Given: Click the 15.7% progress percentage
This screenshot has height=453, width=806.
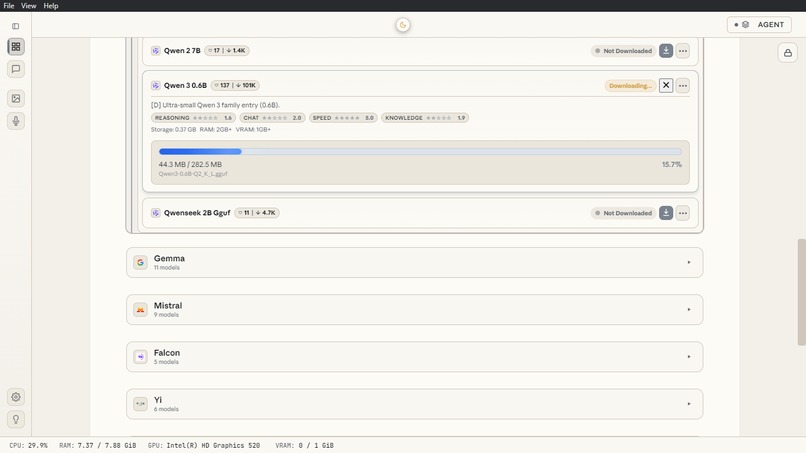Looking at the screenshot, I should pos(671,165).
